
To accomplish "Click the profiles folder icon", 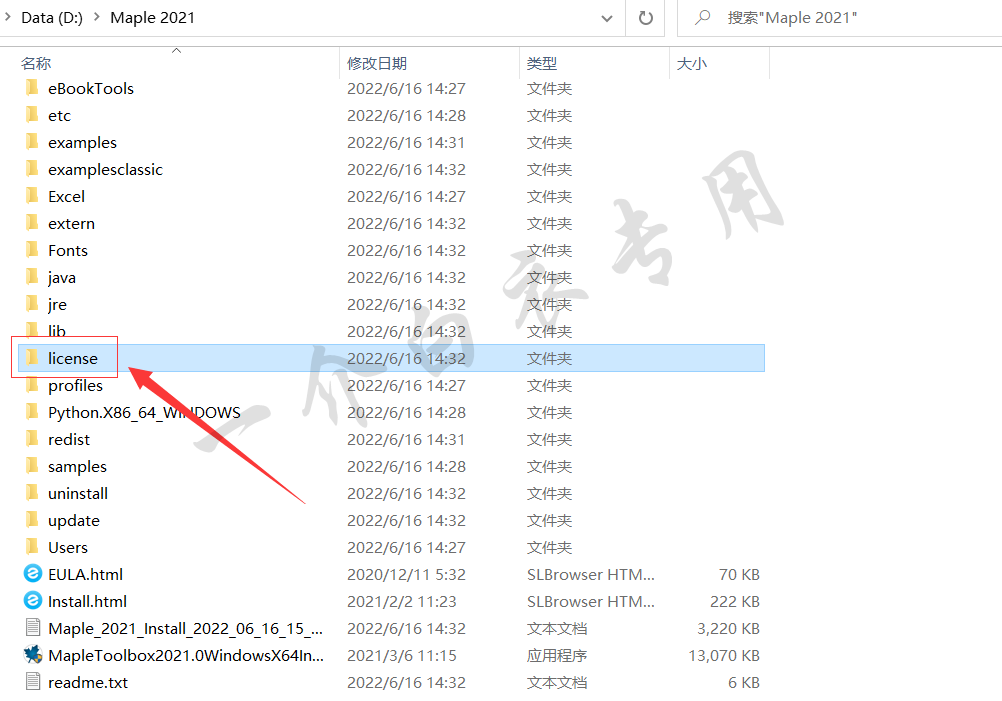I will coord(33,385).
